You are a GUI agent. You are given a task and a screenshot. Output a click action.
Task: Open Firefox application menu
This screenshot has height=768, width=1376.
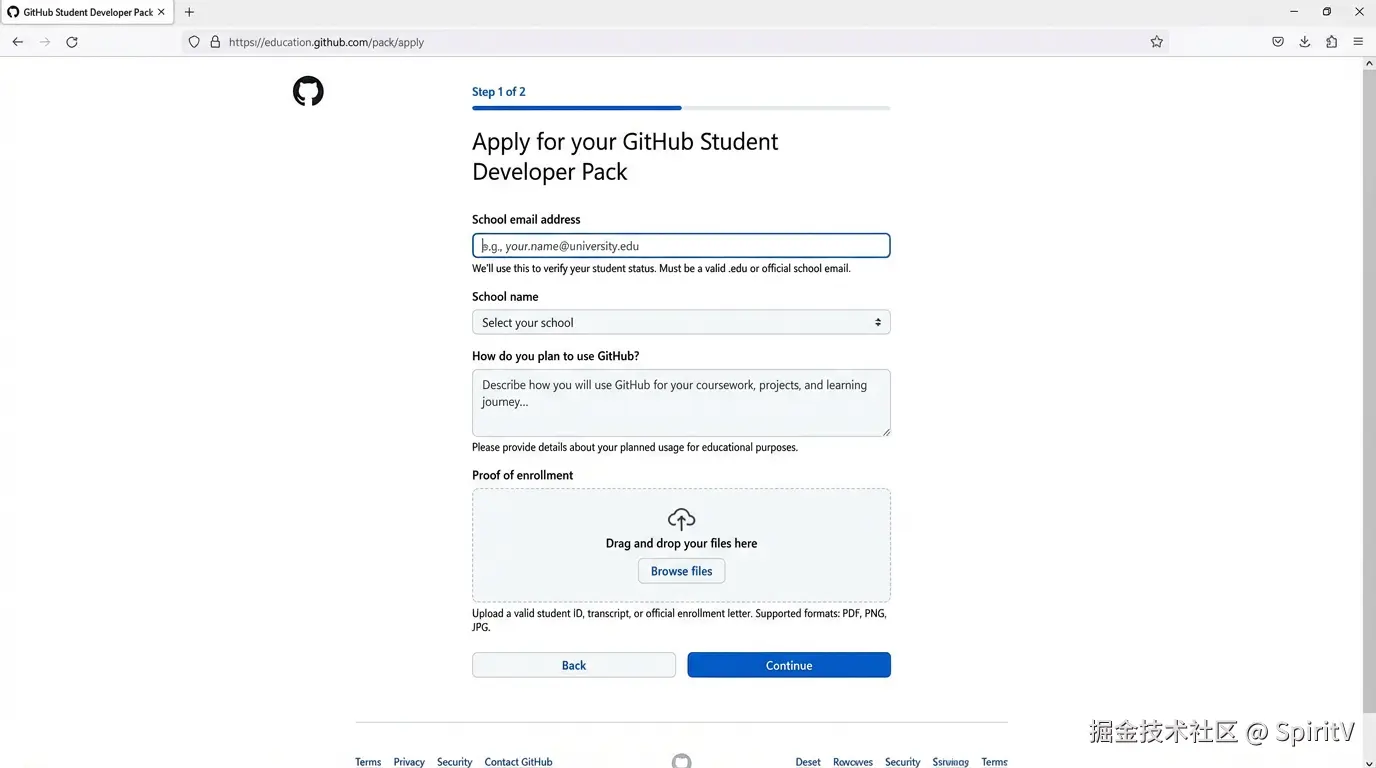coord(1358,42)
